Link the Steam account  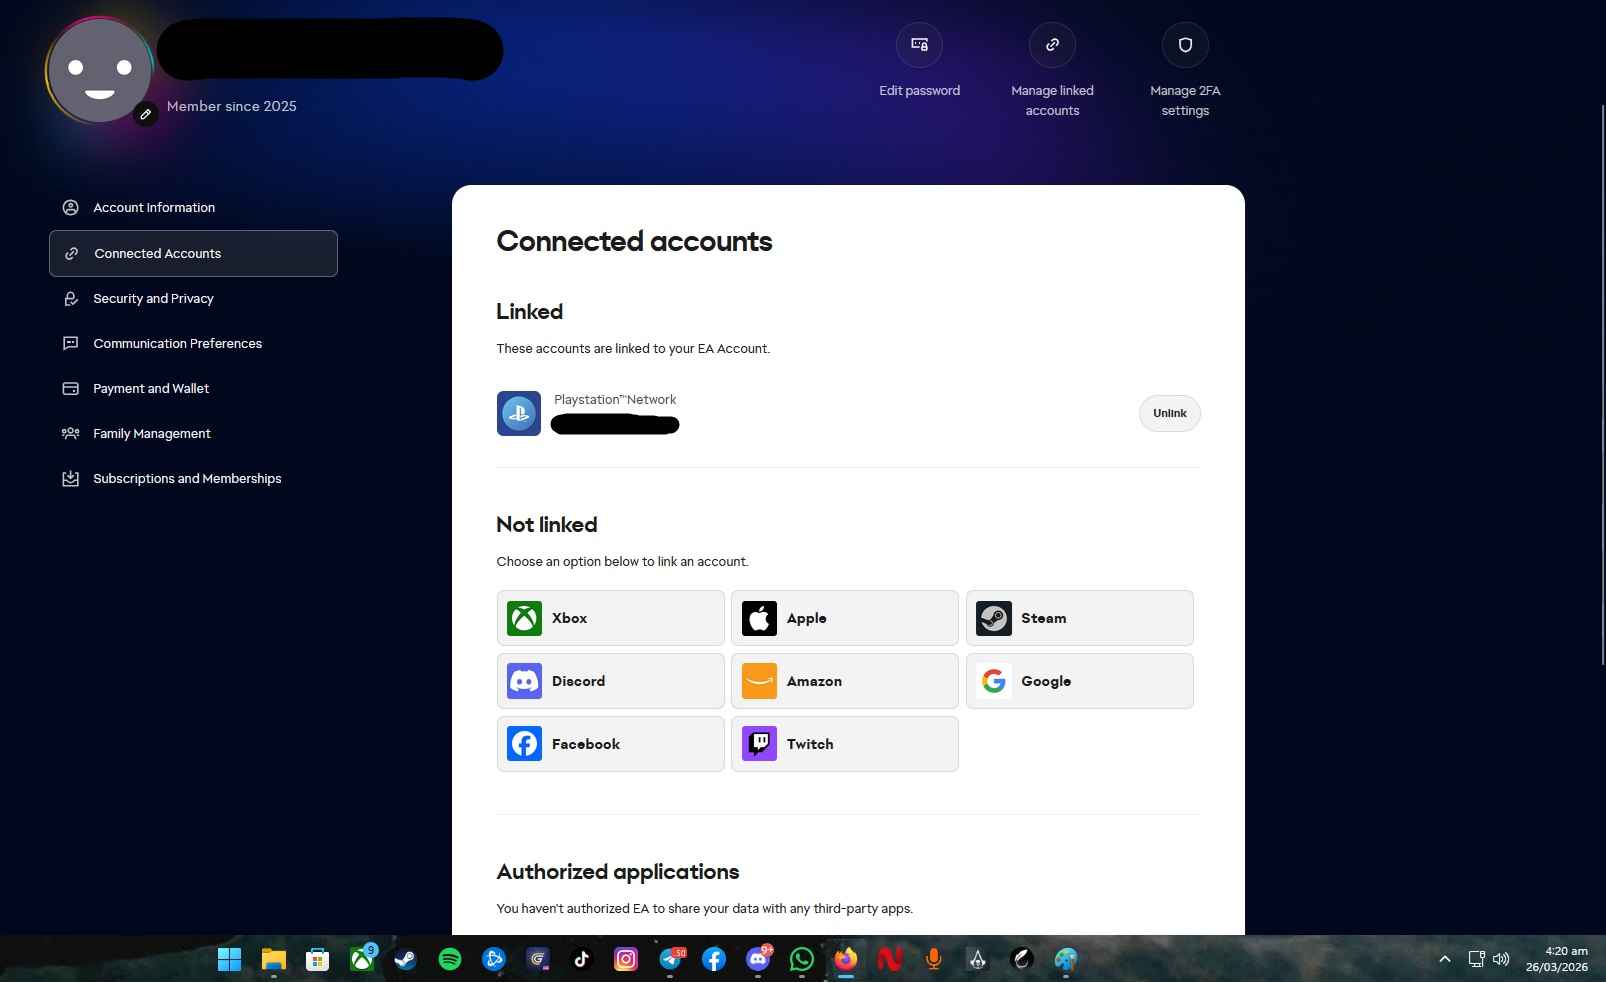(1079, 618)
